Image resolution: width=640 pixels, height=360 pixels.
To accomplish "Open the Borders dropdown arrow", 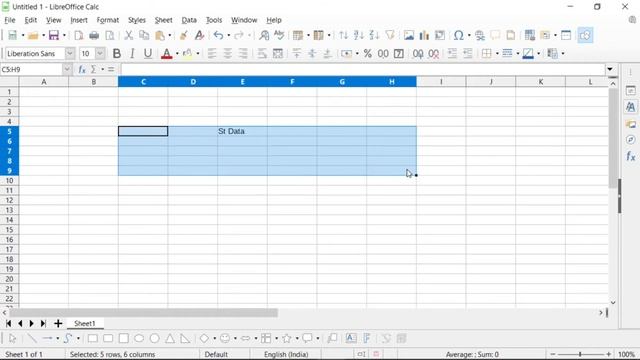I will click(497, 53).
